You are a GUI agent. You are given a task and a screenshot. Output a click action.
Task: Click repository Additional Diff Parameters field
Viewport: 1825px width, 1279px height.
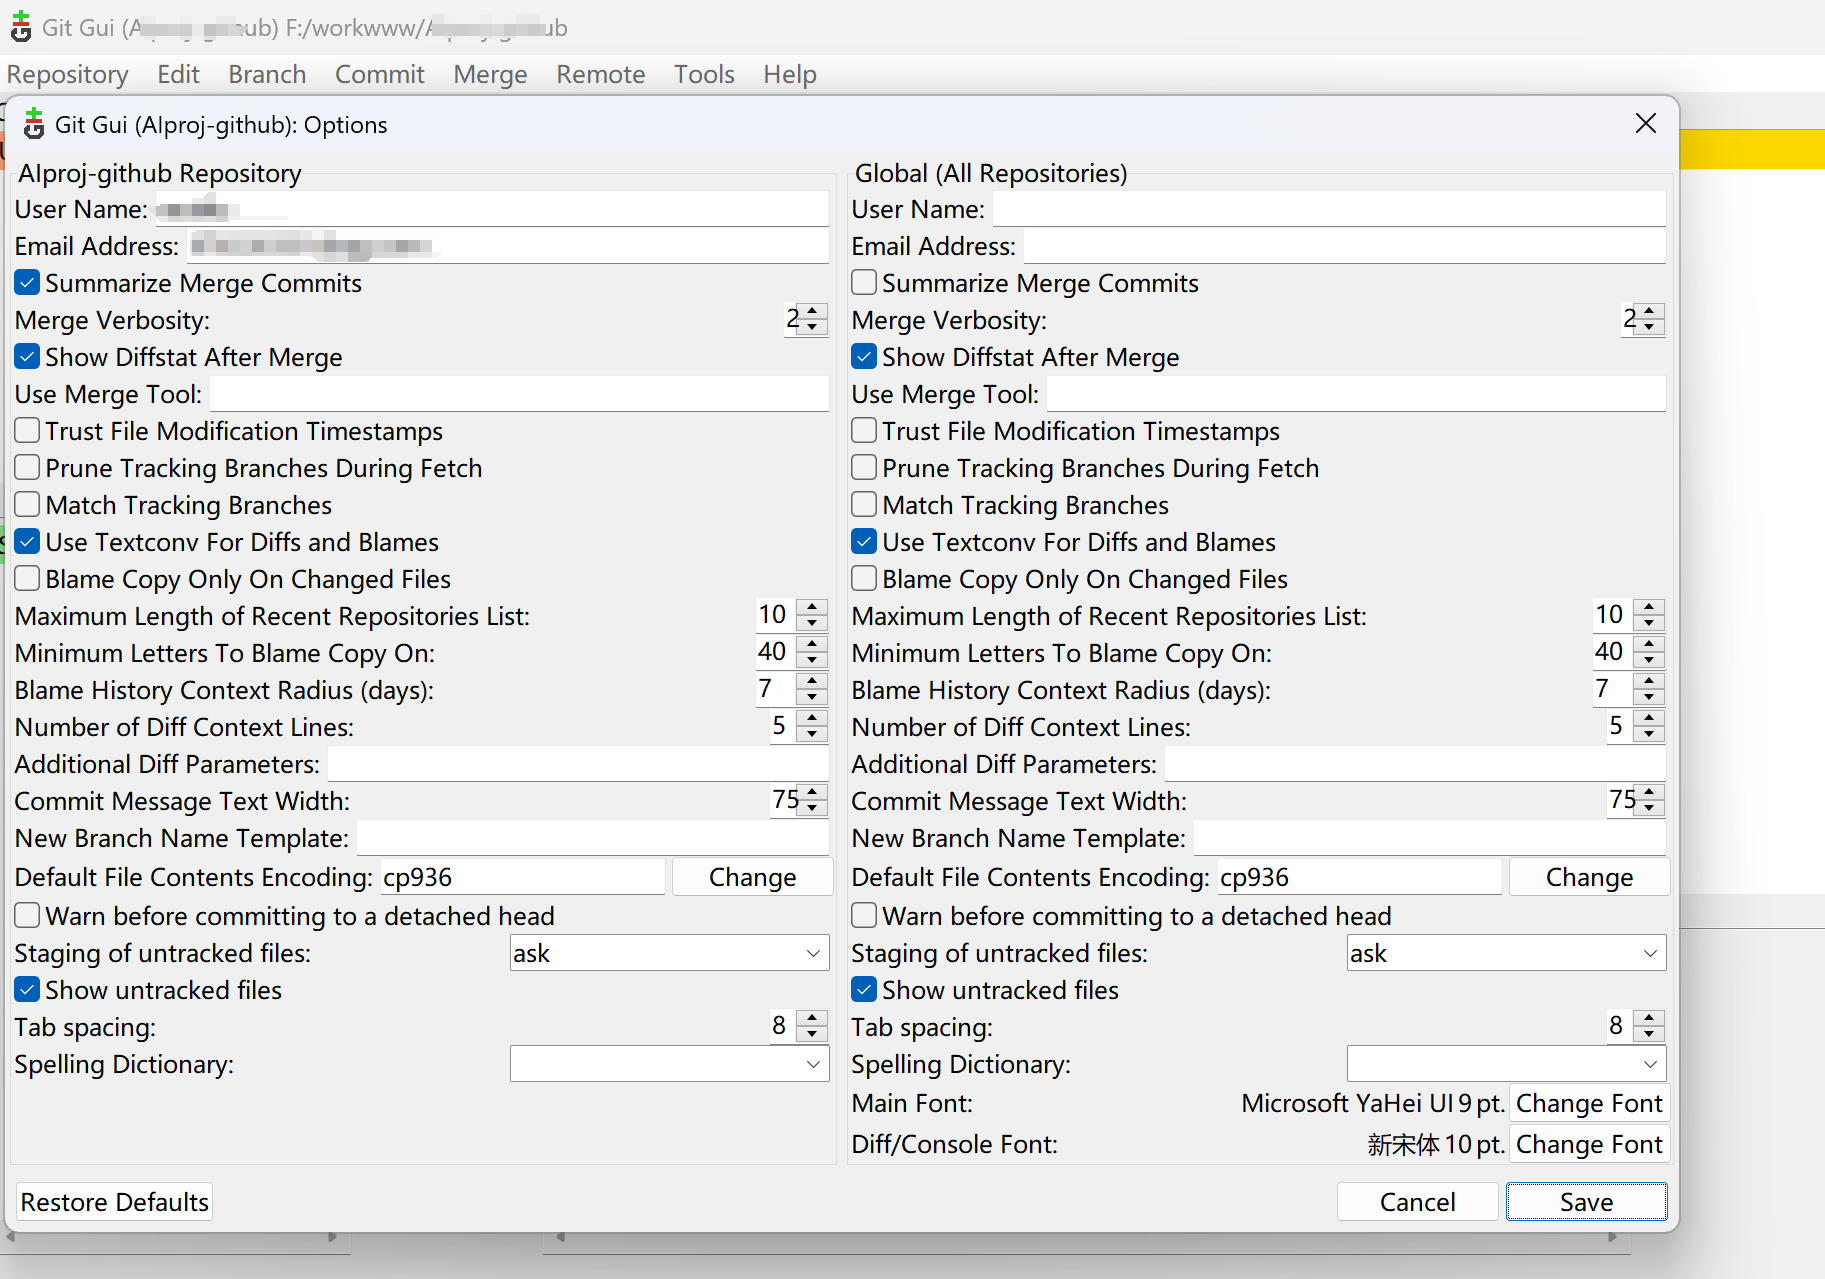578,764
